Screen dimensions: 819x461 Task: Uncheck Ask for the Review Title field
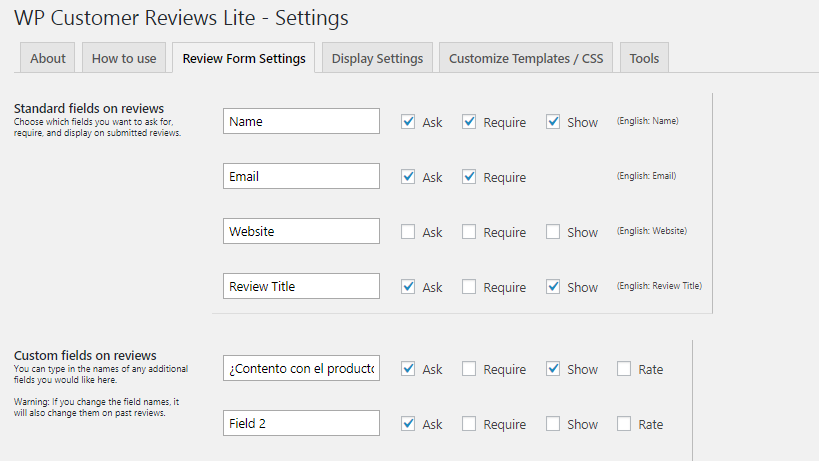click(408, 287)
